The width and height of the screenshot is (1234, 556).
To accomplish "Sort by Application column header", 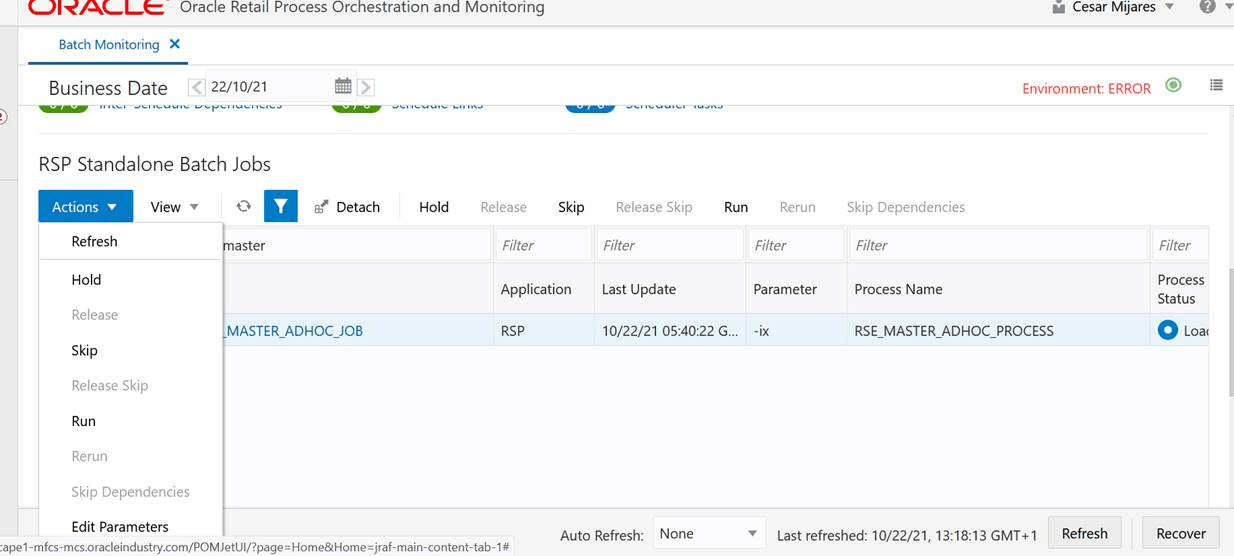I will (536, 289).
